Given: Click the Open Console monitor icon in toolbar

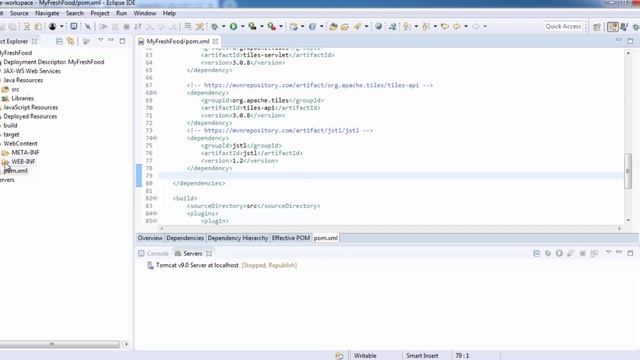Looking at the screenshot, I should click(x=73, y=27).
